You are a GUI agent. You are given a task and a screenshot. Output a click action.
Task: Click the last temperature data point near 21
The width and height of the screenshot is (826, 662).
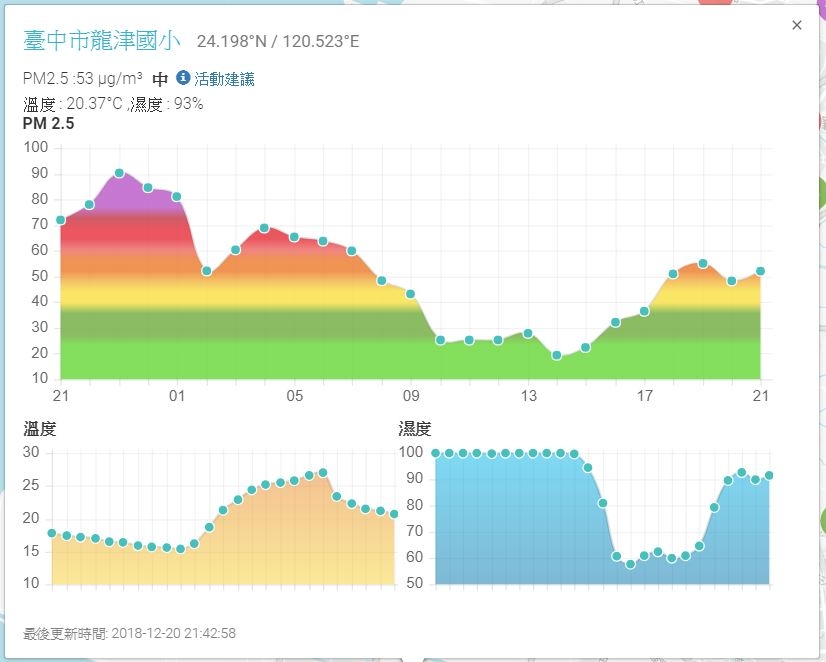(x=394, y=514)
